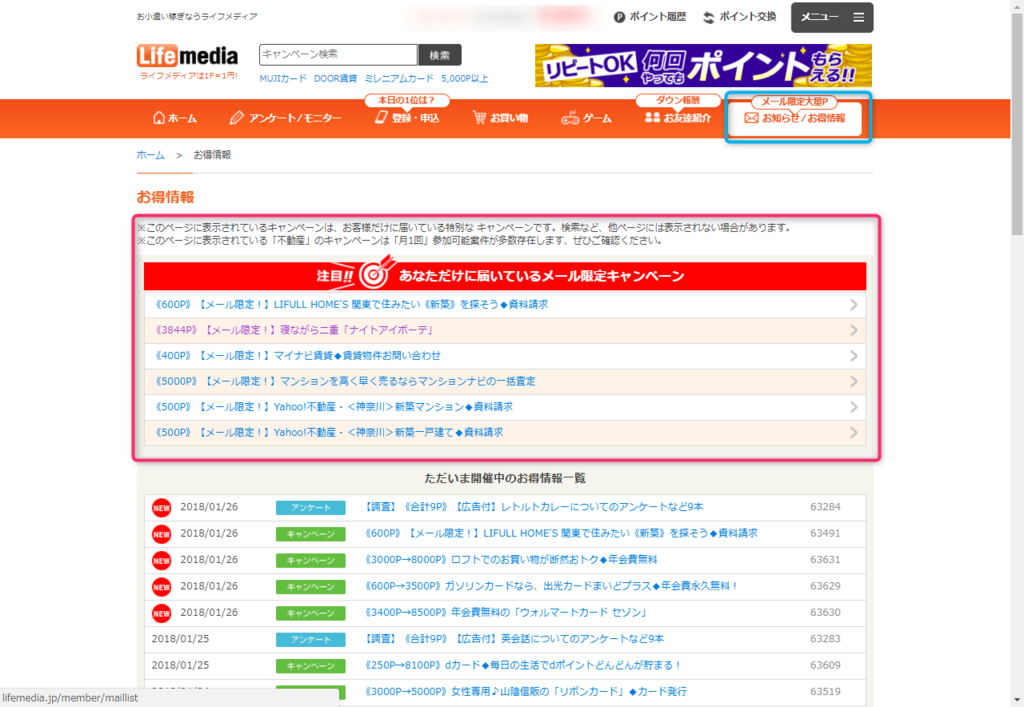Open the chevron on マンションナビ campaign row
Viewport: 1024px width, 707px height.
854,381
